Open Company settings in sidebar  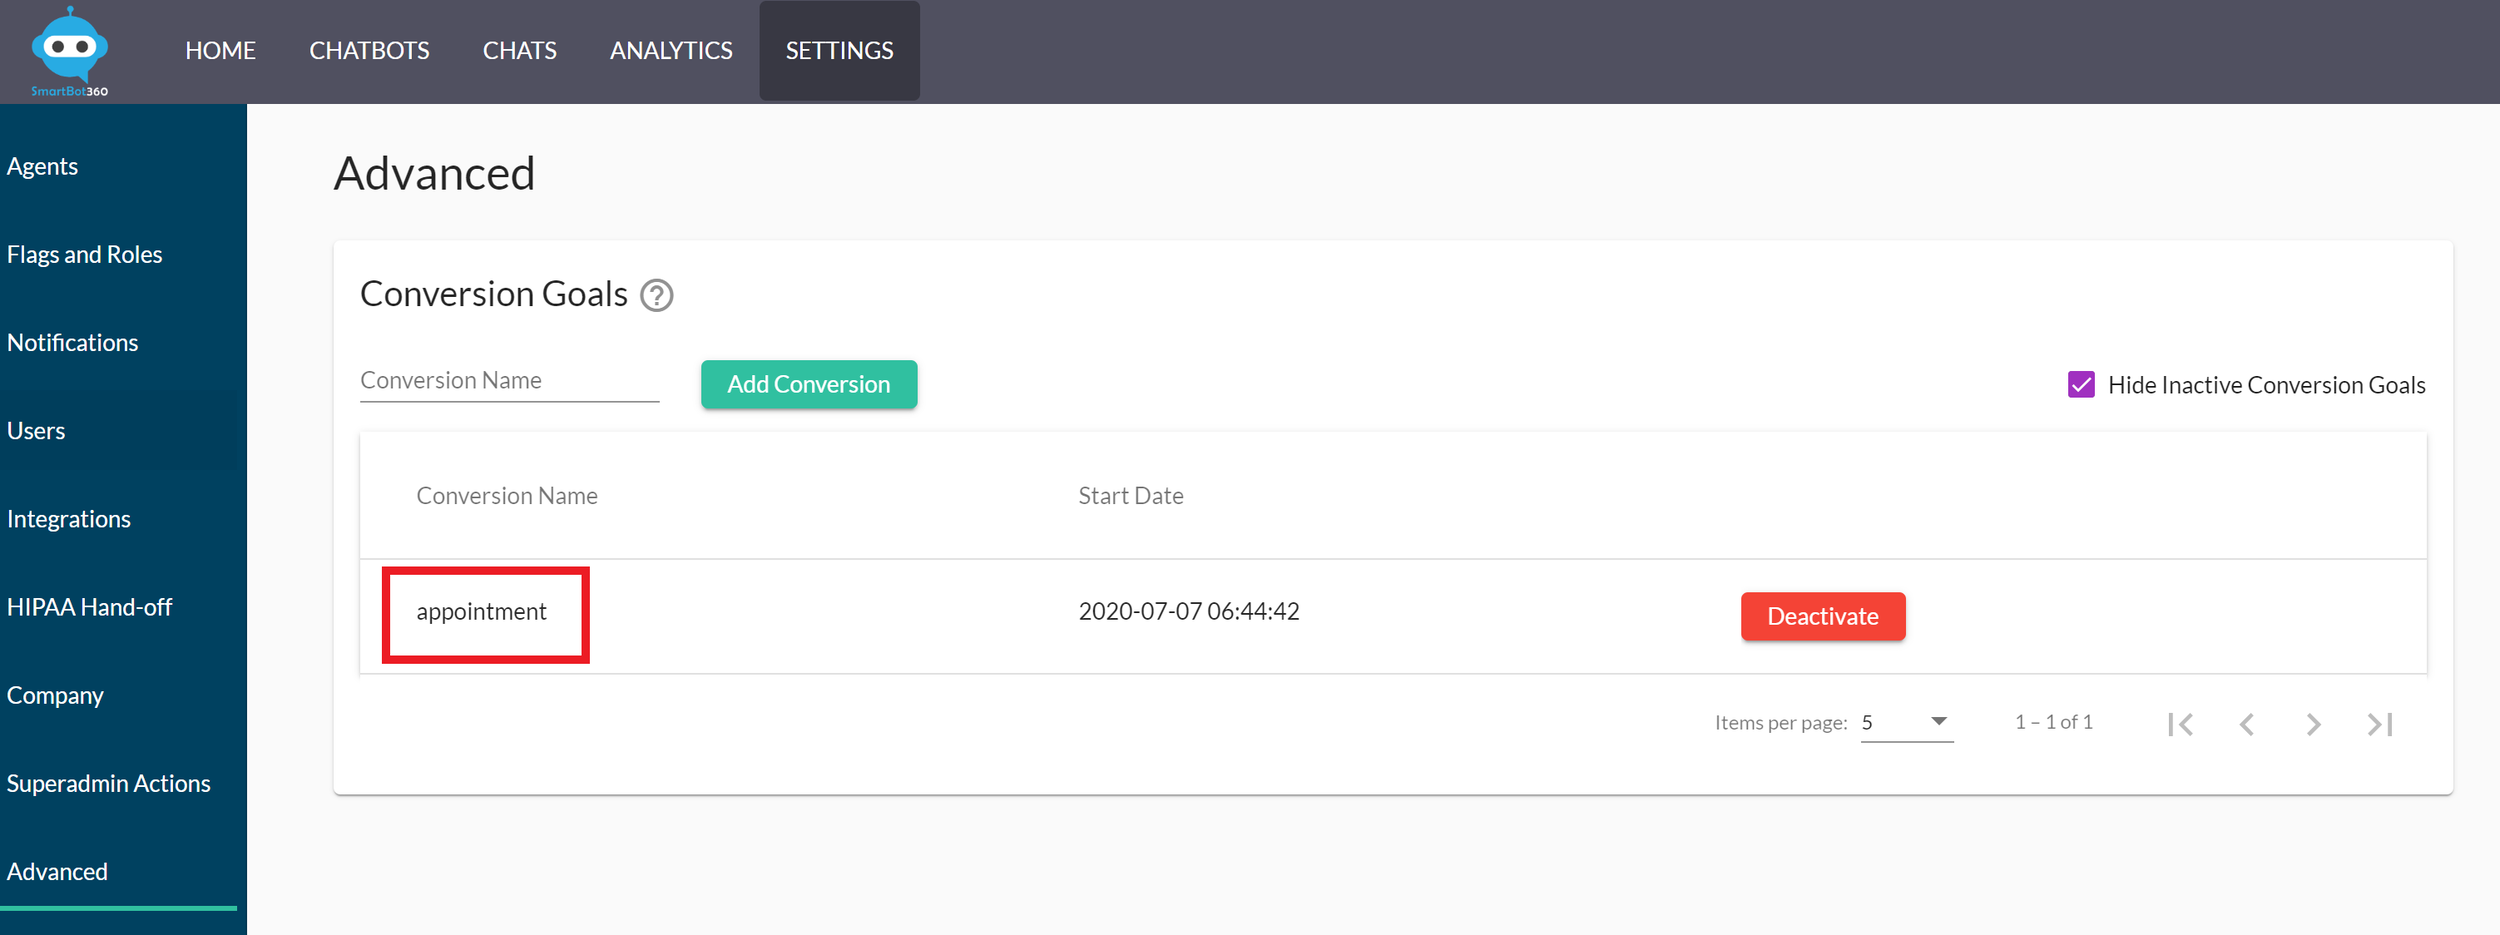click(x=55, y=695)
